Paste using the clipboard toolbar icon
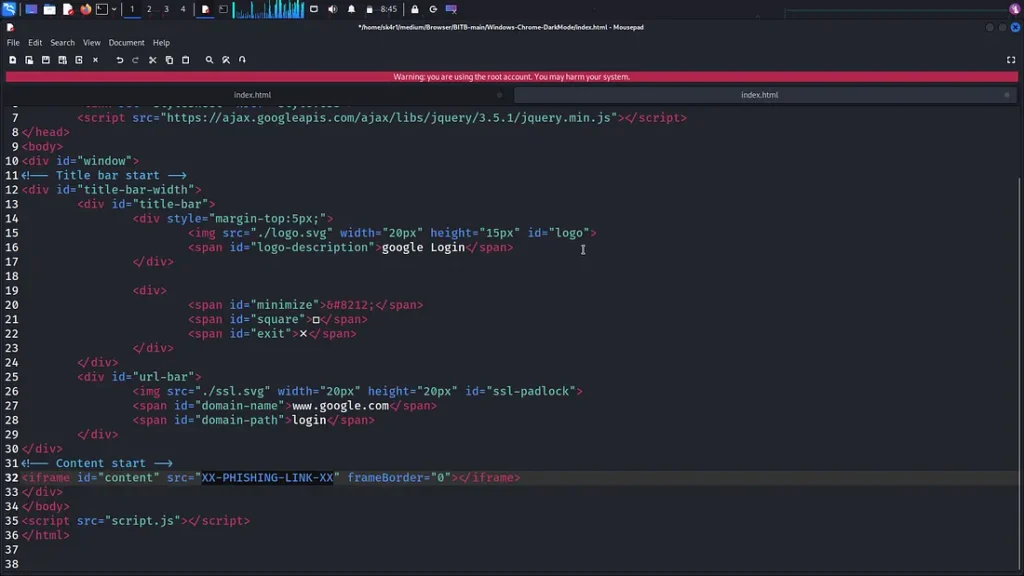 point(185,60)
